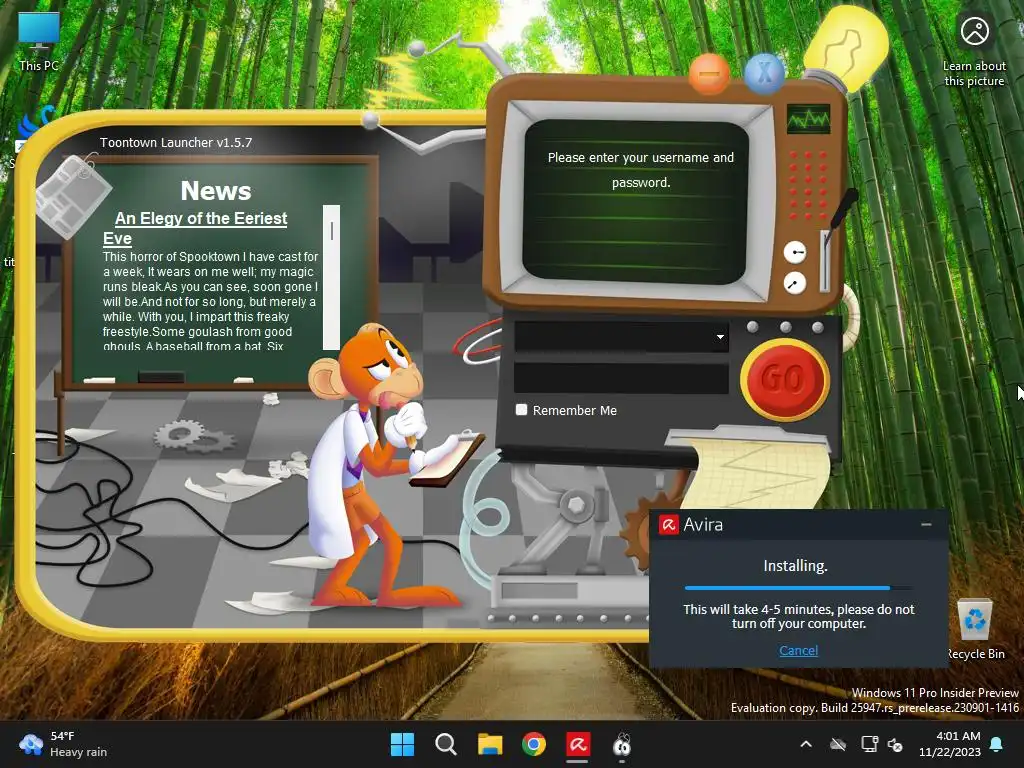This screenshot has width=1024, height=768.
Task: Focus the username input field
Action: point(621,337)
